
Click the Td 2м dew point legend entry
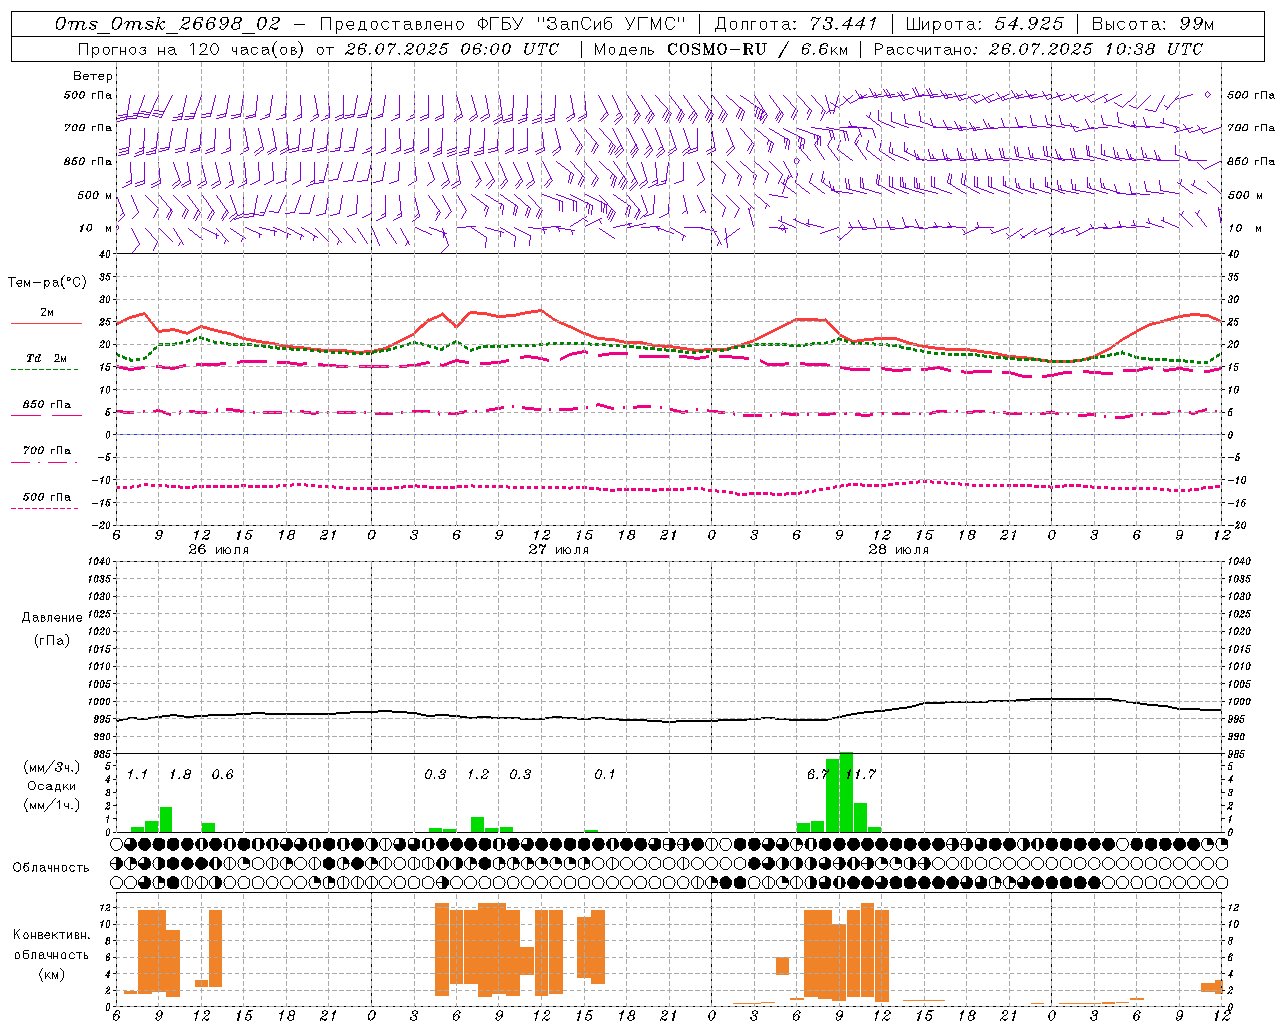click(x=46, y=358)
